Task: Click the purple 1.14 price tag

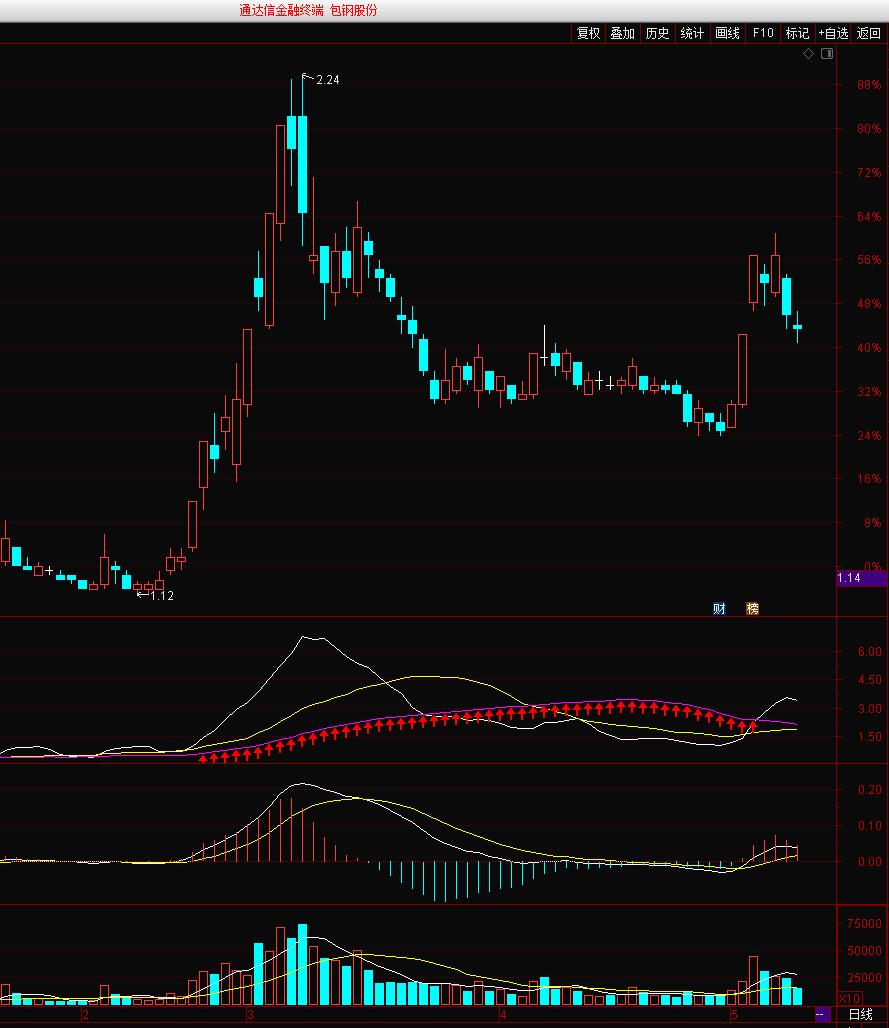Action: (x=861, y=578)
